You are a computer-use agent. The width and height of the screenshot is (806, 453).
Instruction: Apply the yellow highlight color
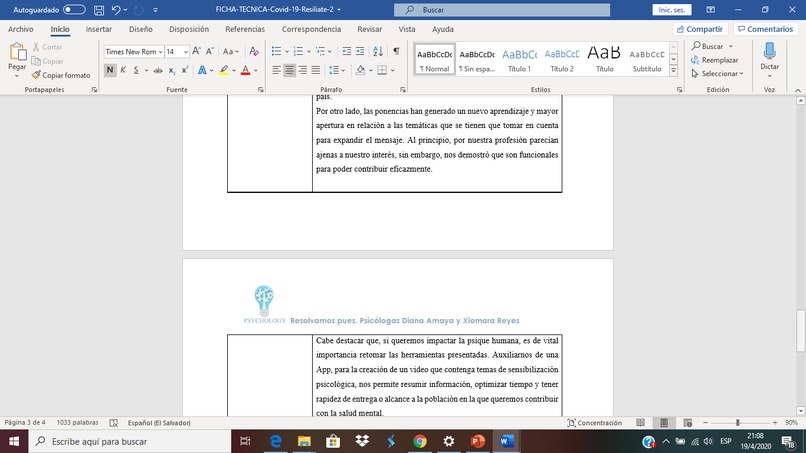point(224,70)
